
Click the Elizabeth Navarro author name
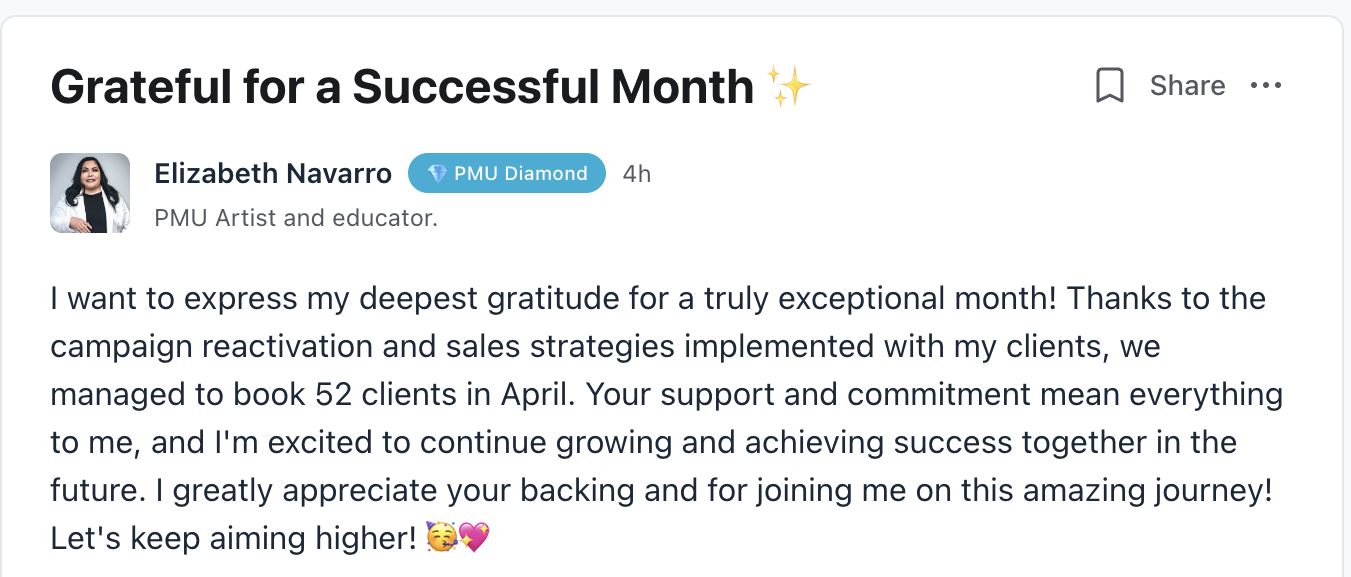point(273,174)
